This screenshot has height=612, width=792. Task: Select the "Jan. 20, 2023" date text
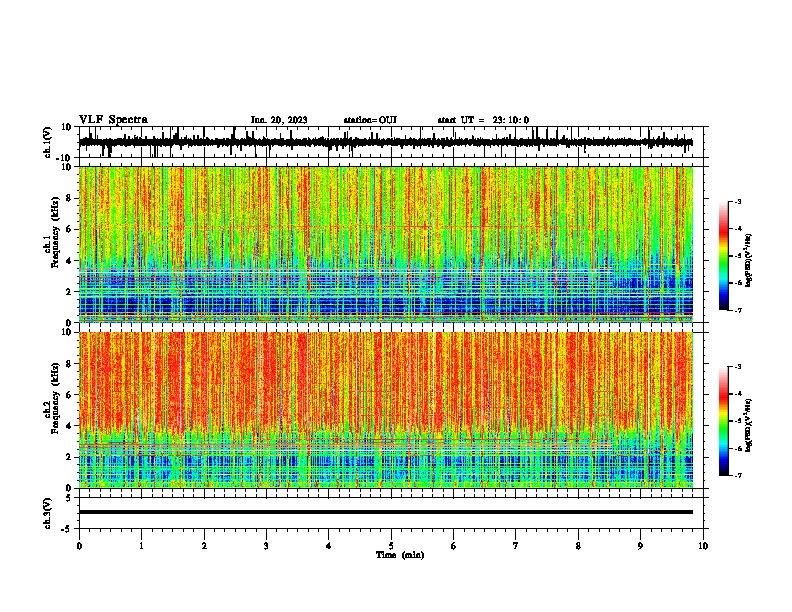279,120
